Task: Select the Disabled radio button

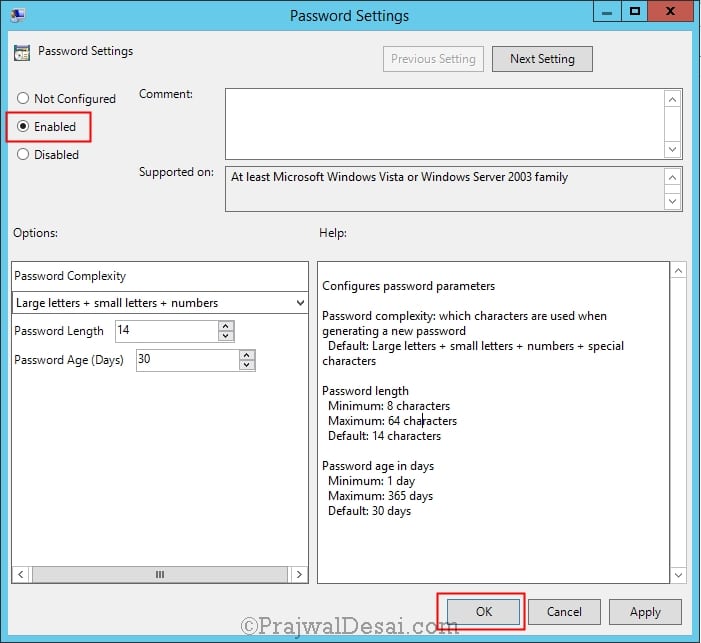Action: tap(23, 154)
